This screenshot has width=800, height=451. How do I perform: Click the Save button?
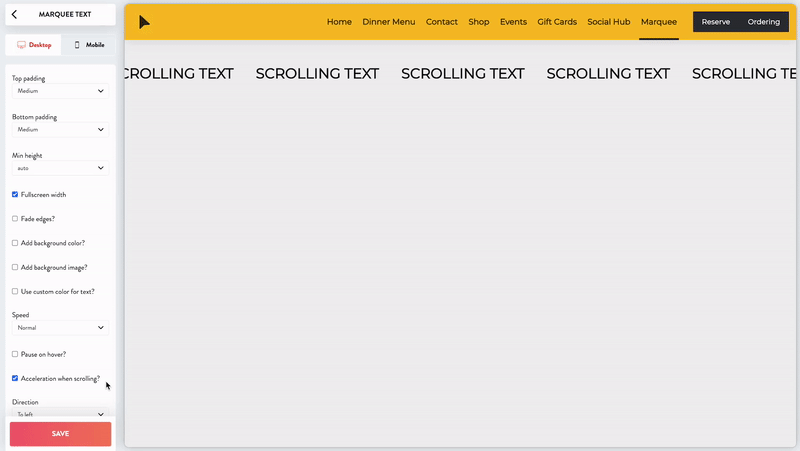pyautogui.click(x=60, y=434)
